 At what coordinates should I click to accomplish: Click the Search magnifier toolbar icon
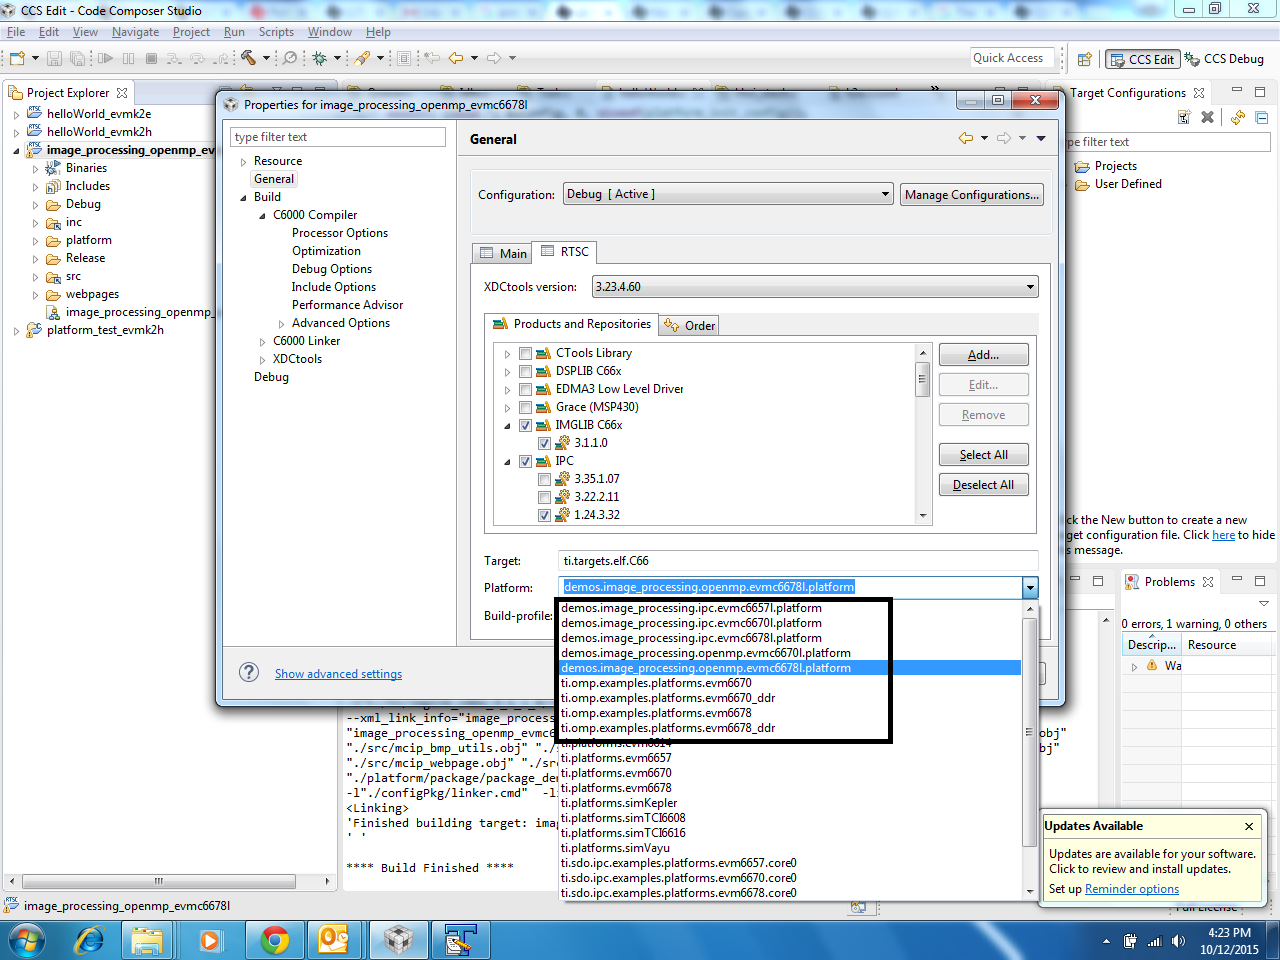pyautogui.click(x=290, y=58)
